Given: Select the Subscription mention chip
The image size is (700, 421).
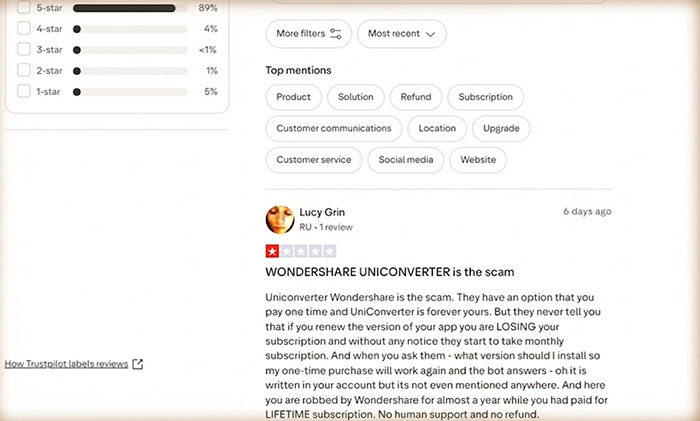Looking at the screenshot, I should 485,97.
